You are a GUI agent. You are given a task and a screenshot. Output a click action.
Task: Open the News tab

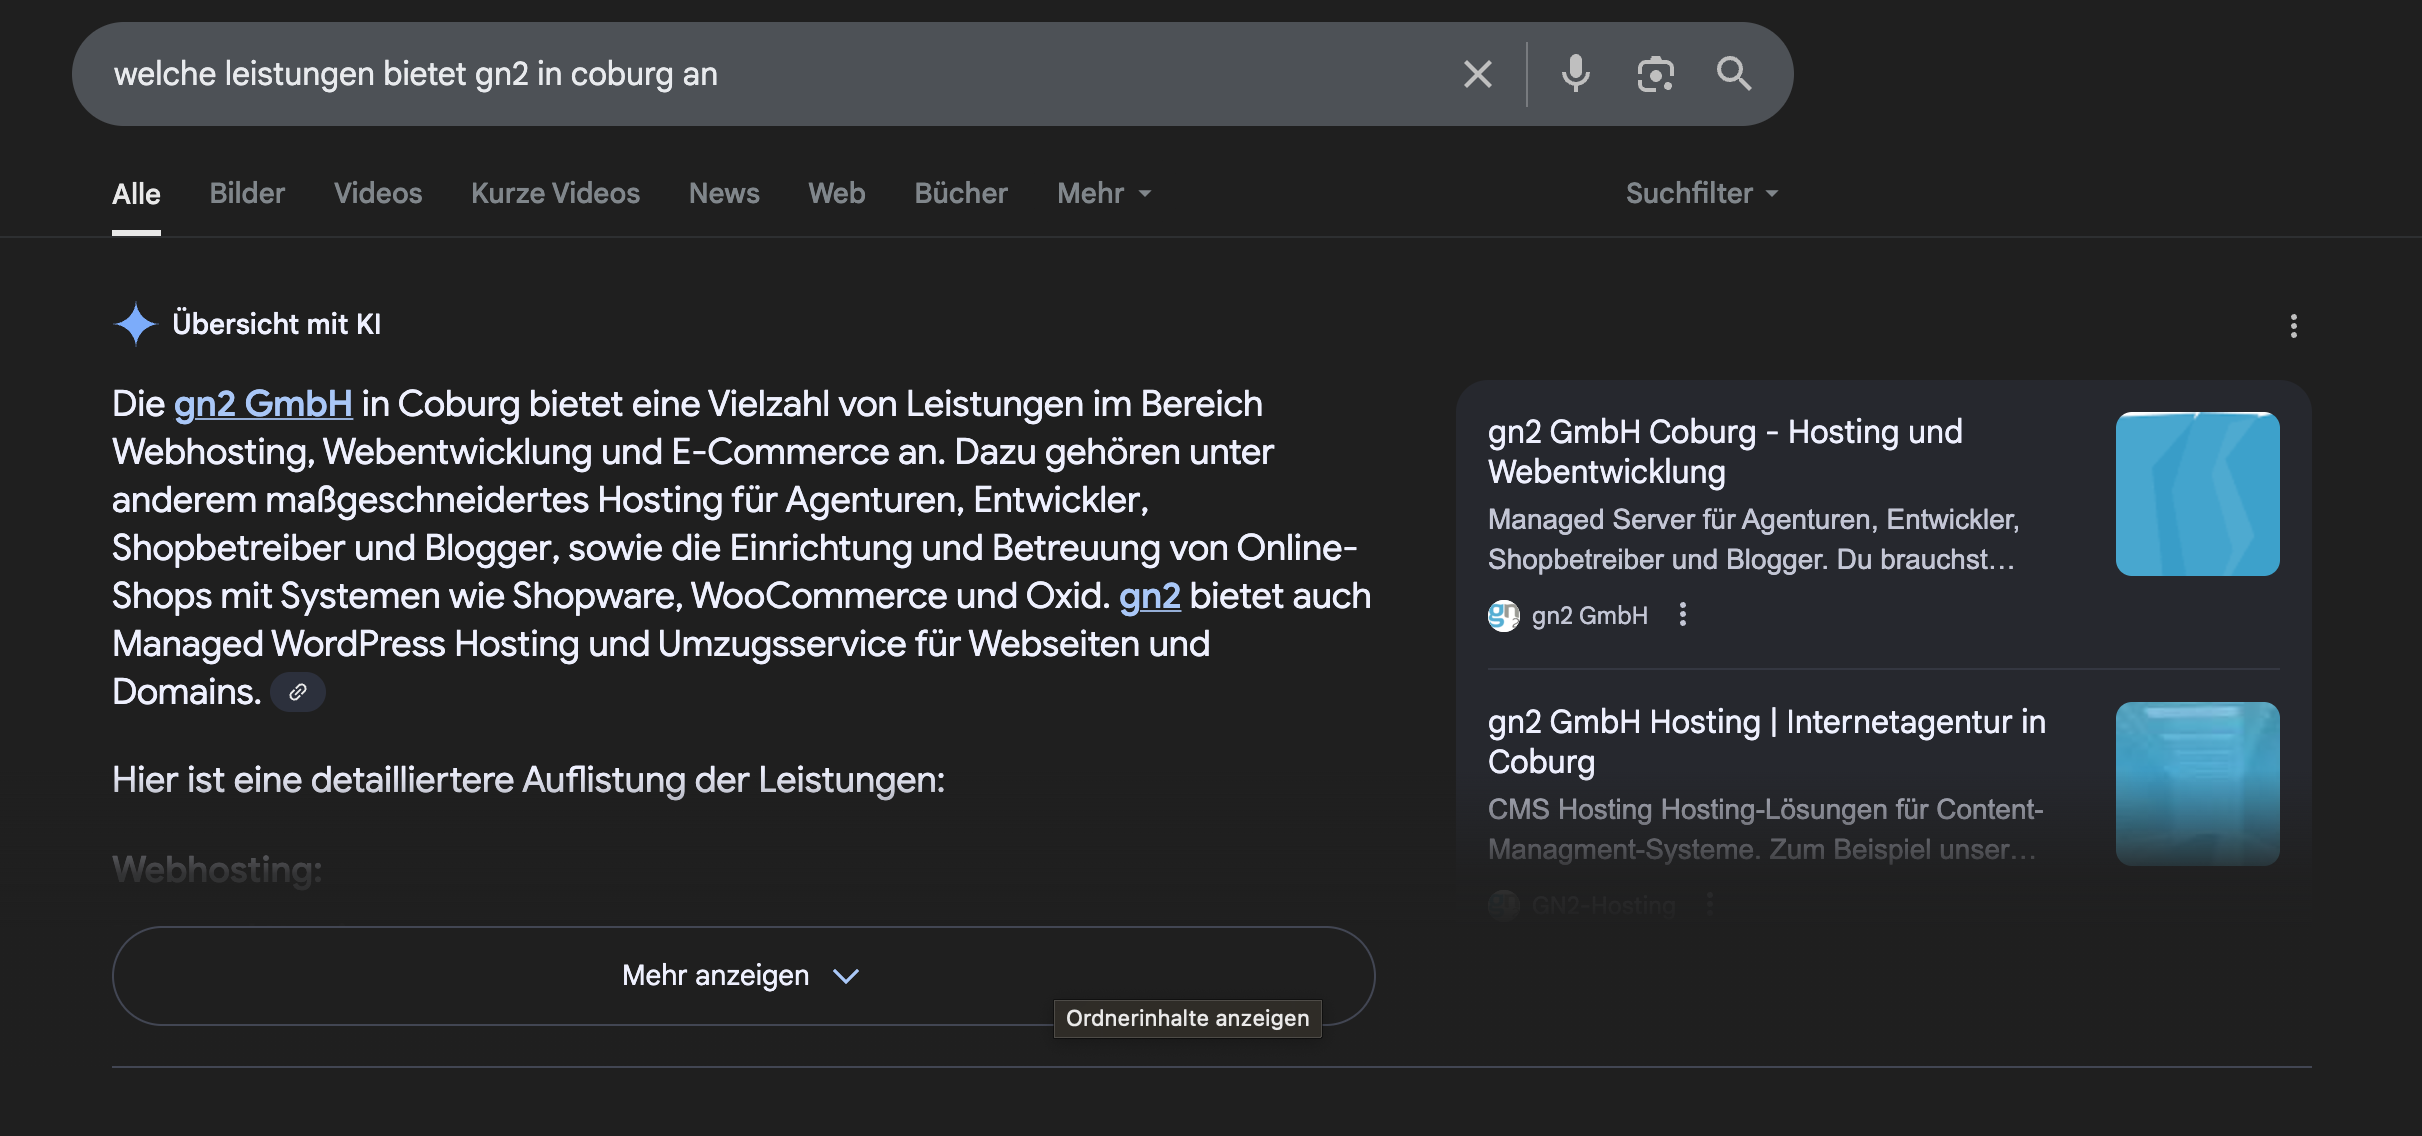pos(724,193)
